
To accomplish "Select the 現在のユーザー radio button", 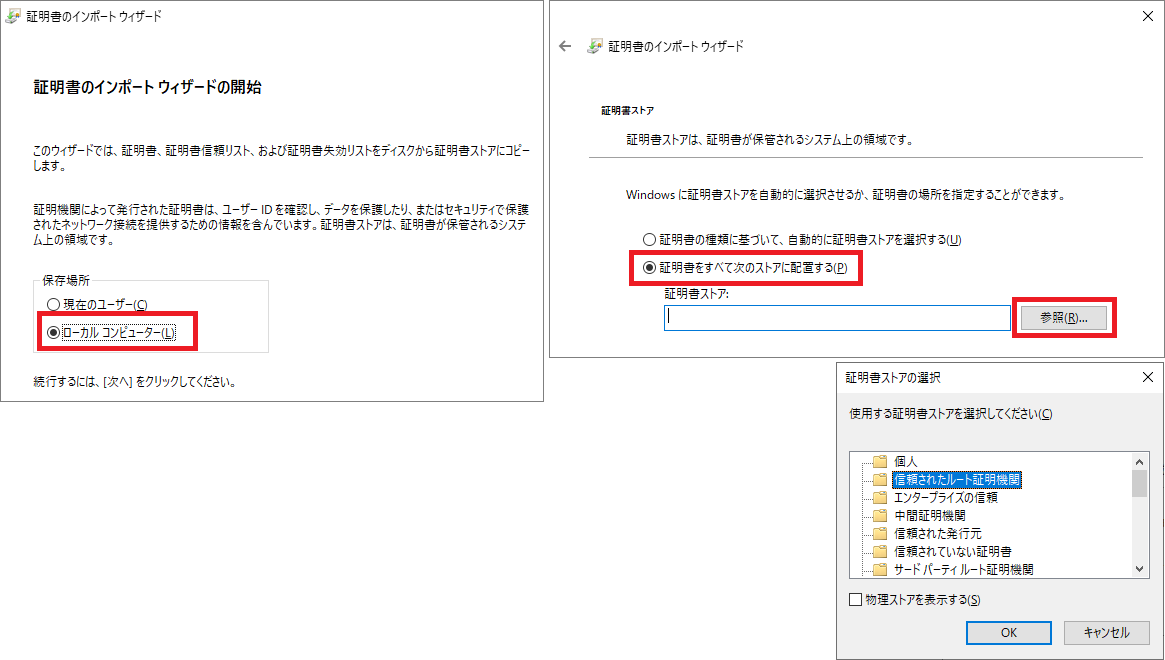I will click(54, 304).
